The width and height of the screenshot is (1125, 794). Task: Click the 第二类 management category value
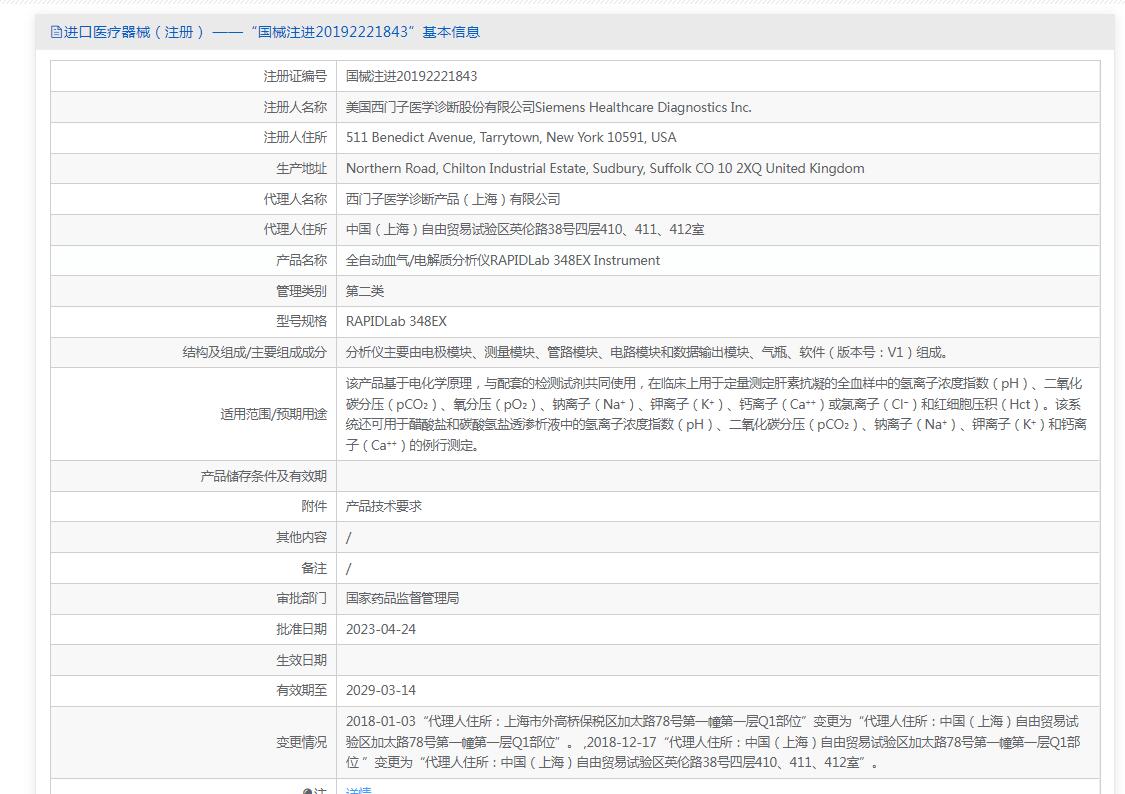pyautogui.click(x=365, y=291)
